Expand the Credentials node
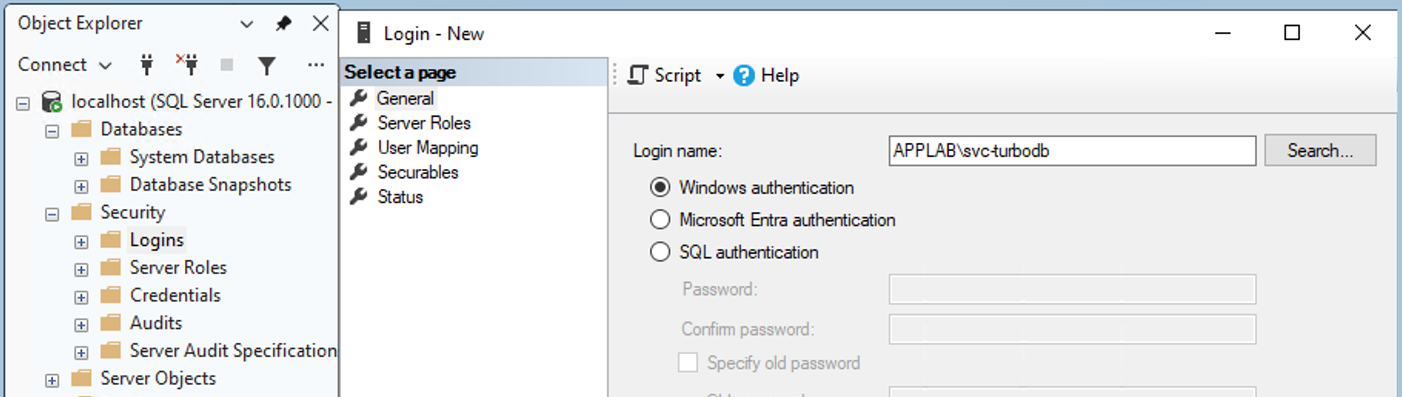The height and width of the screenshot is (397, 1402). (81, 296)
